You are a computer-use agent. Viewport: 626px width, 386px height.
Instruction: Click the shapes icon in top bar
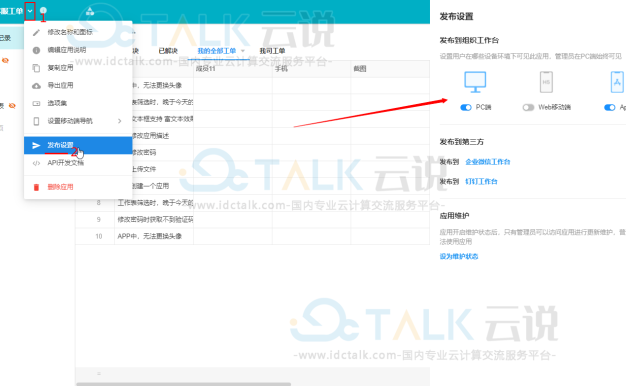point(90,11)
